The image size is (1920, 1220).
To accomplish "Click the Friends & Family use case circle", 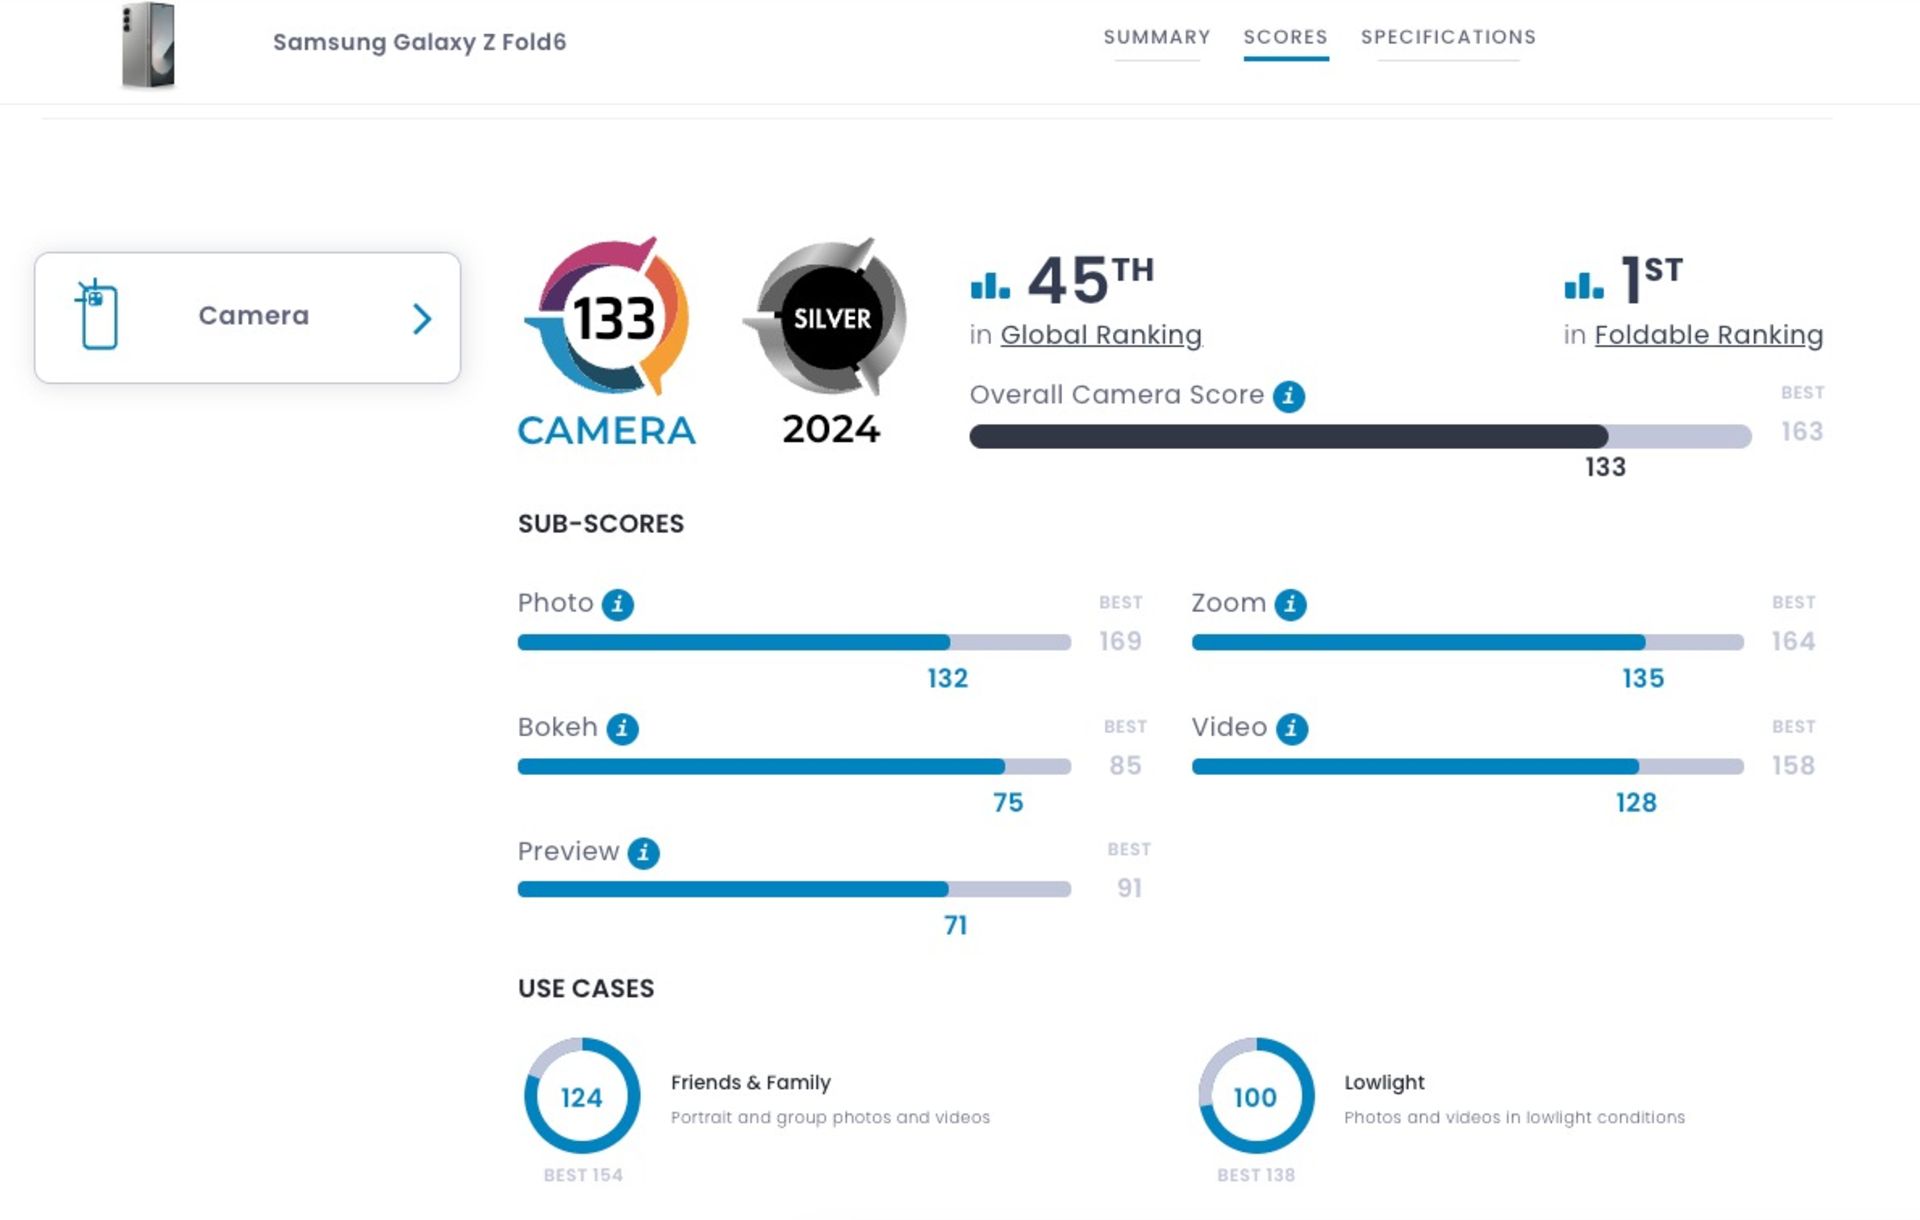I will [x=579, y=1097].
